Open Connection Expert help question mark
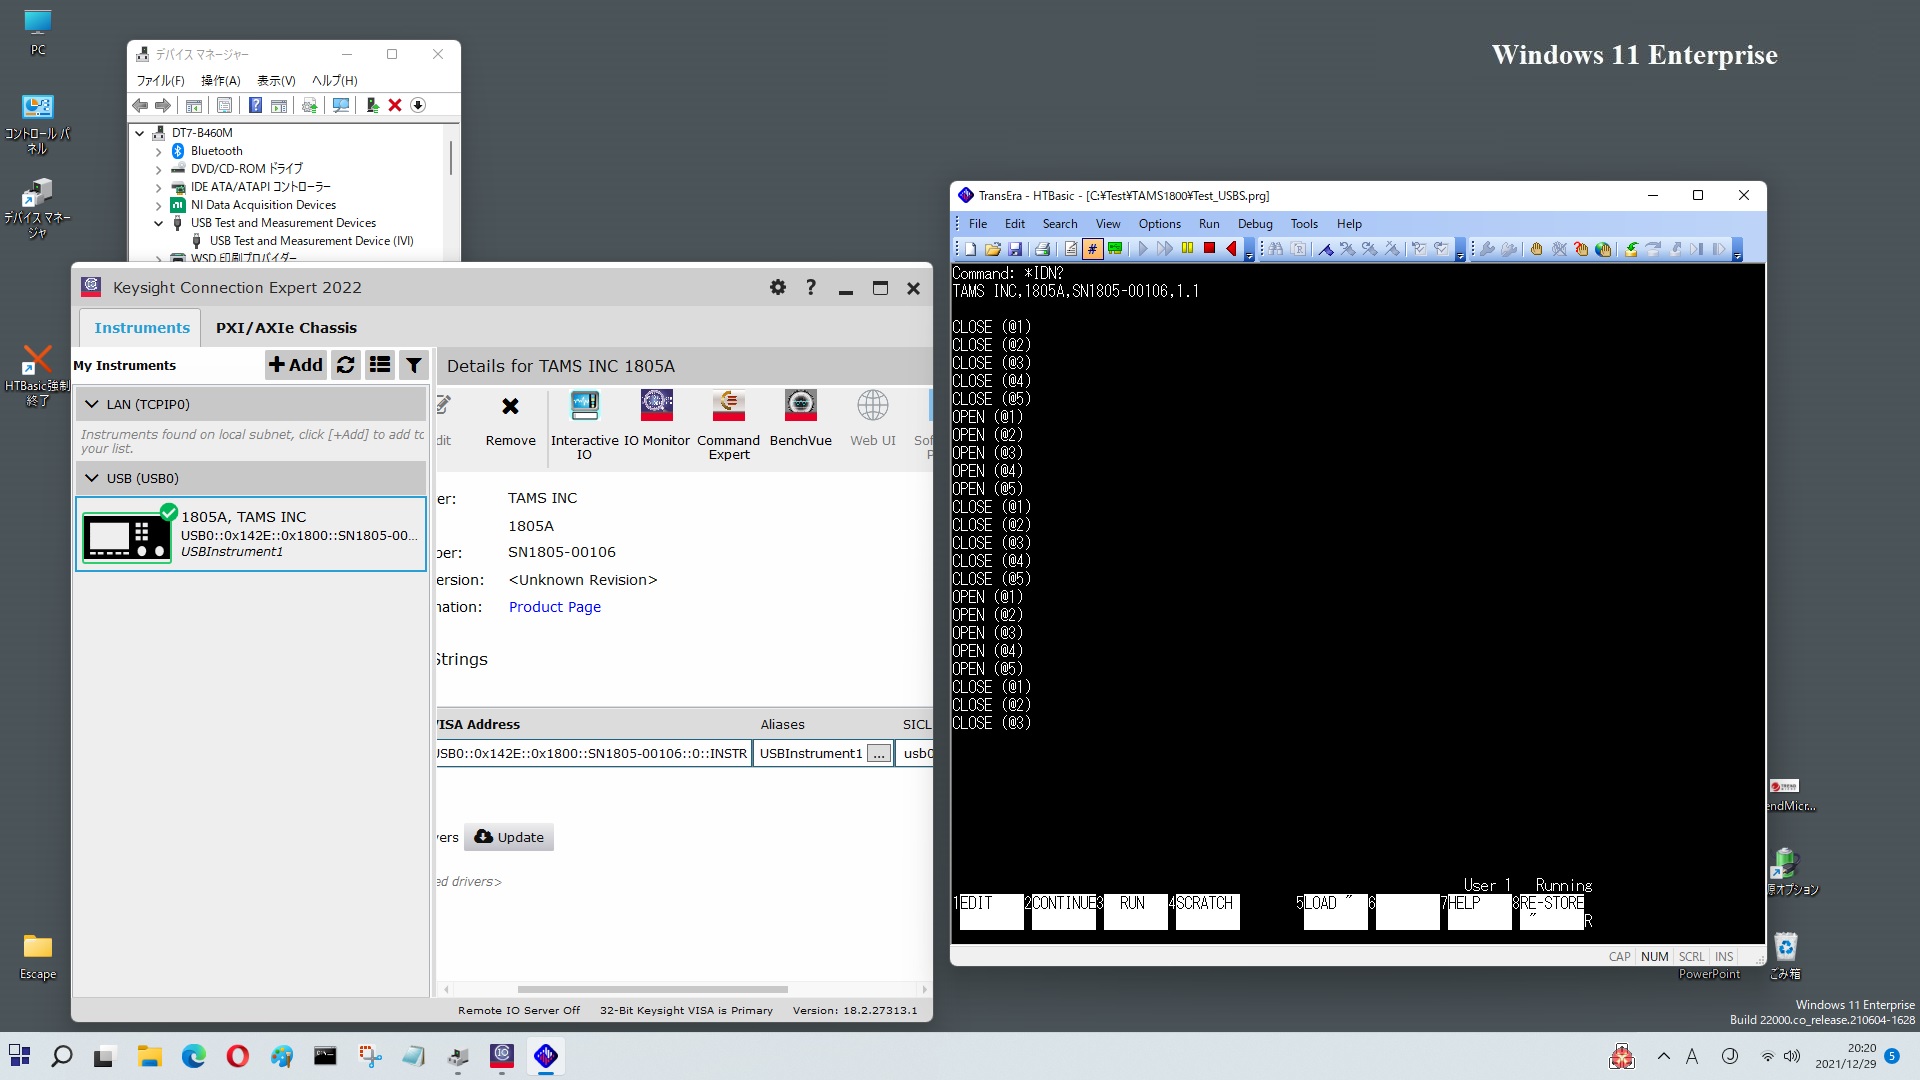 tap(811, 288)
